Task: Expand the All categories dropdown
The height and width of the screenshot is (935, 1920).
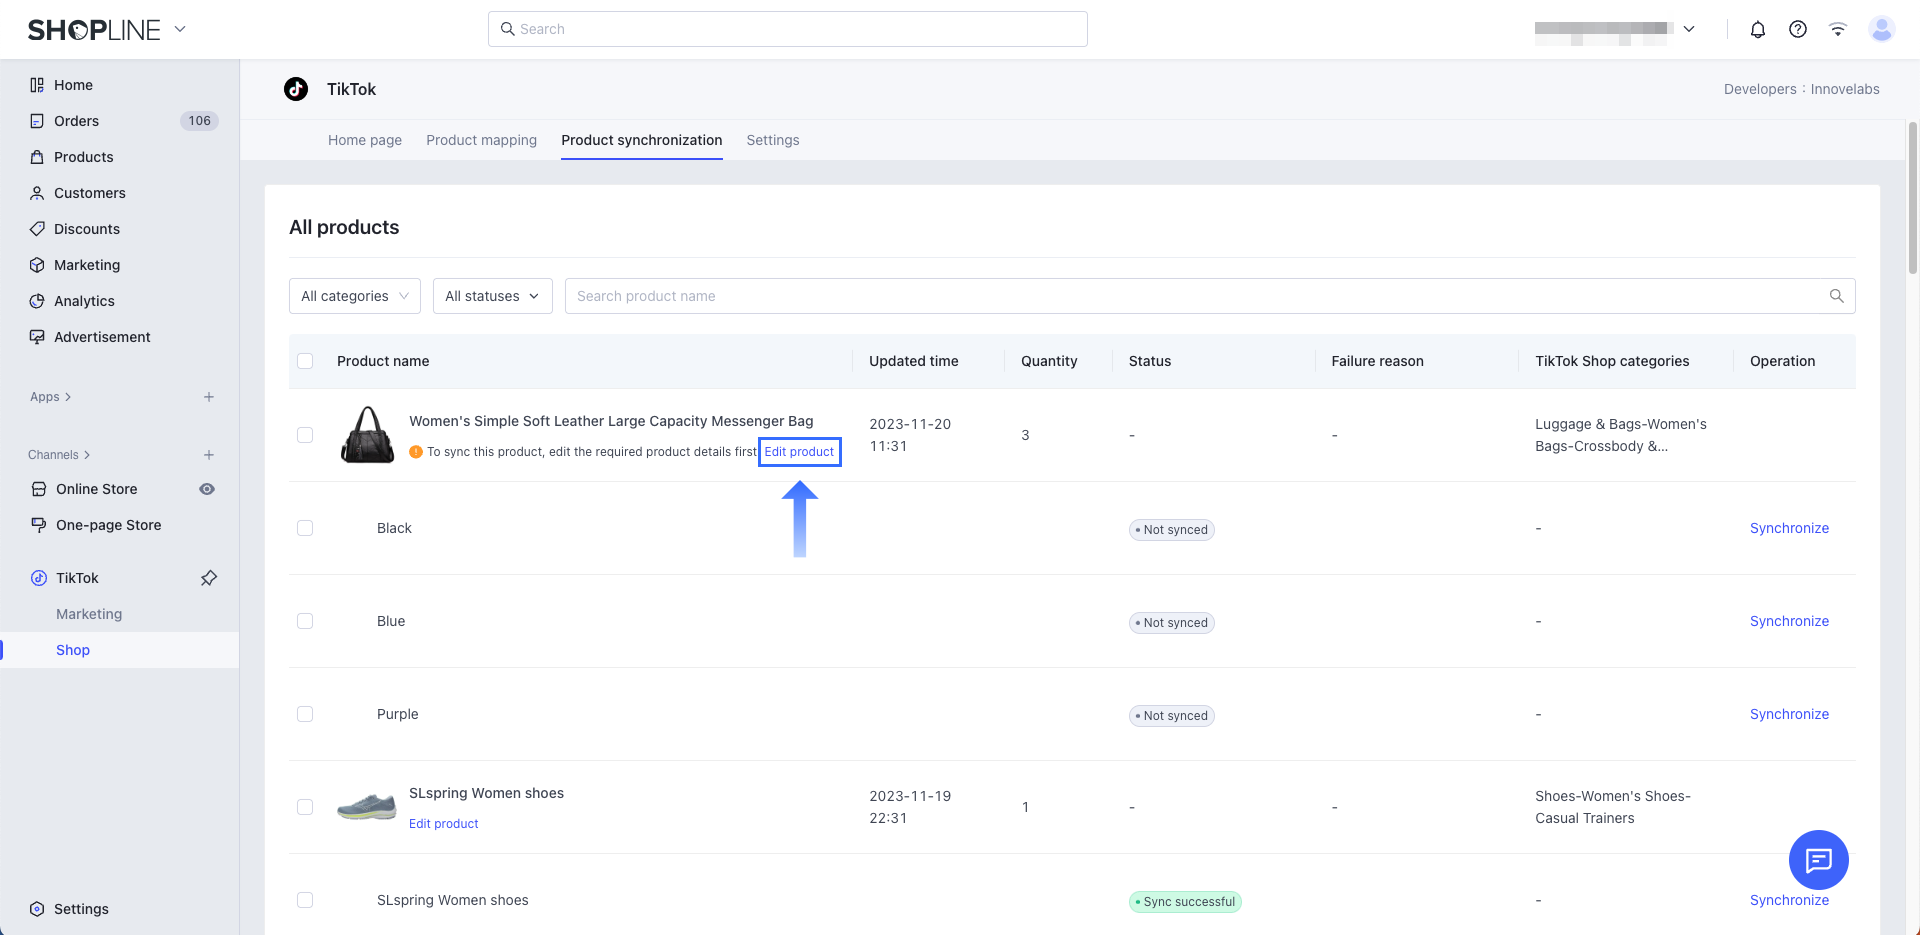Action: 355,296
